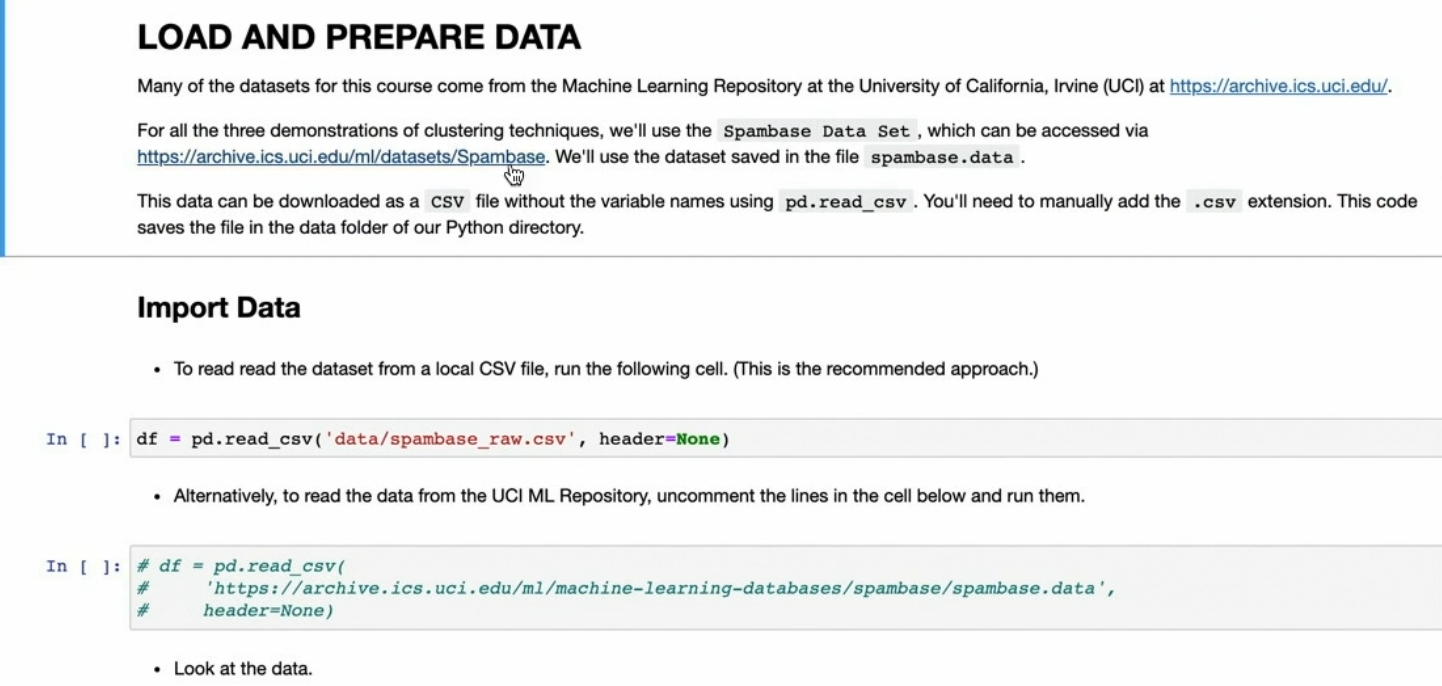This screenshot has width=1442, height=686.
Task: Click the '.csv' inline code text
Action: pos(1214,202)
